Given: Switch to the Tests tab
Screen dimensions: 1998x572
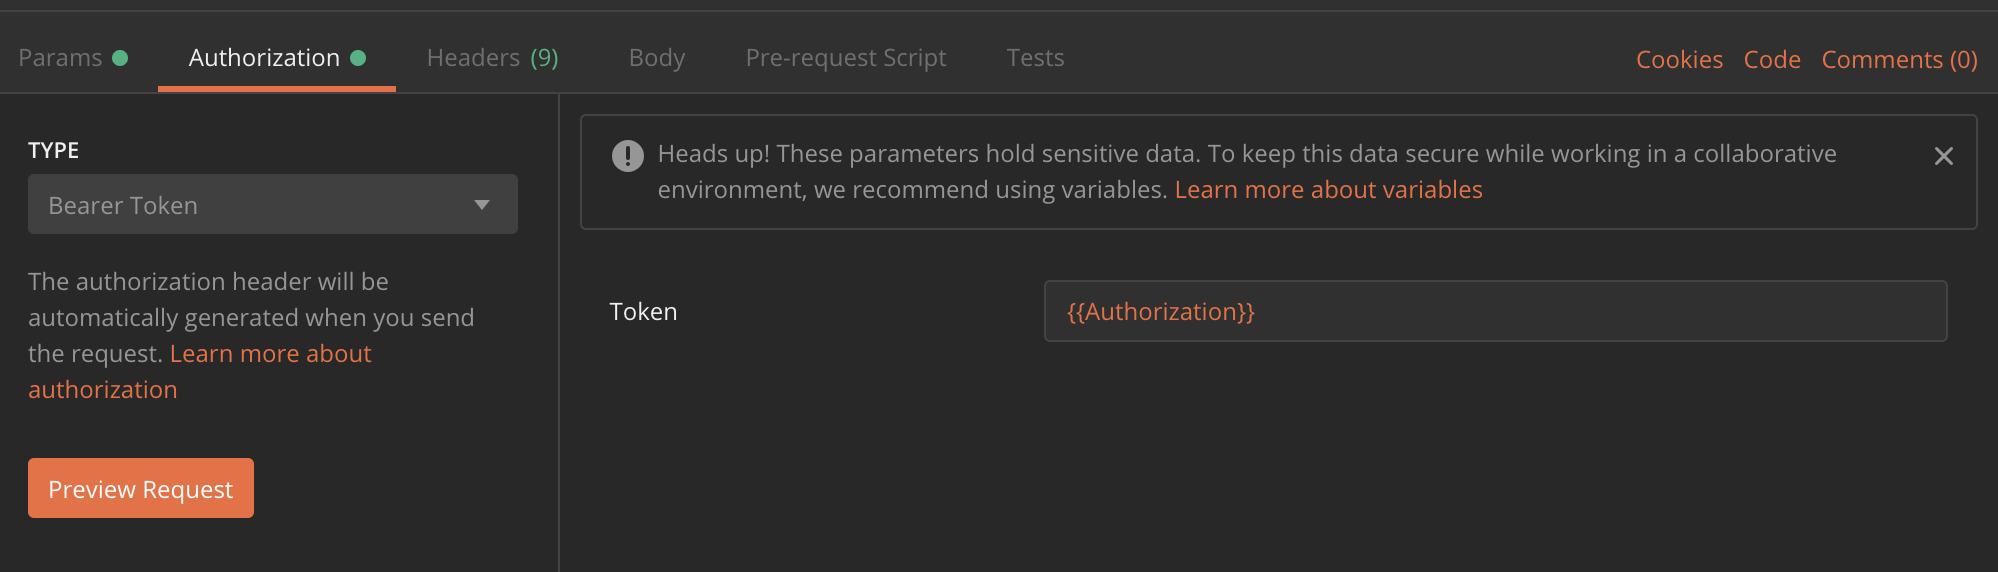Looking at the screenshot, I should [1035, 58].
